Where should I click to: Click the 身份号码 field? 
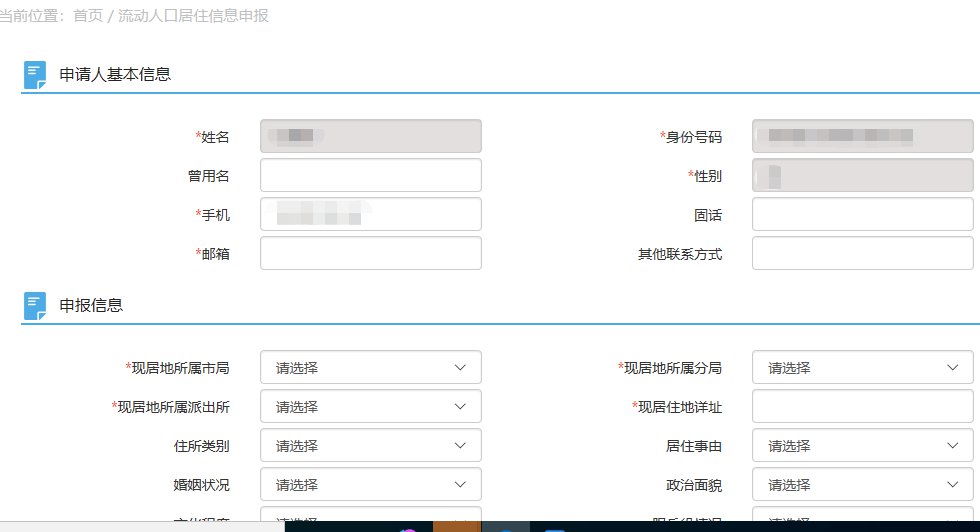862,137
